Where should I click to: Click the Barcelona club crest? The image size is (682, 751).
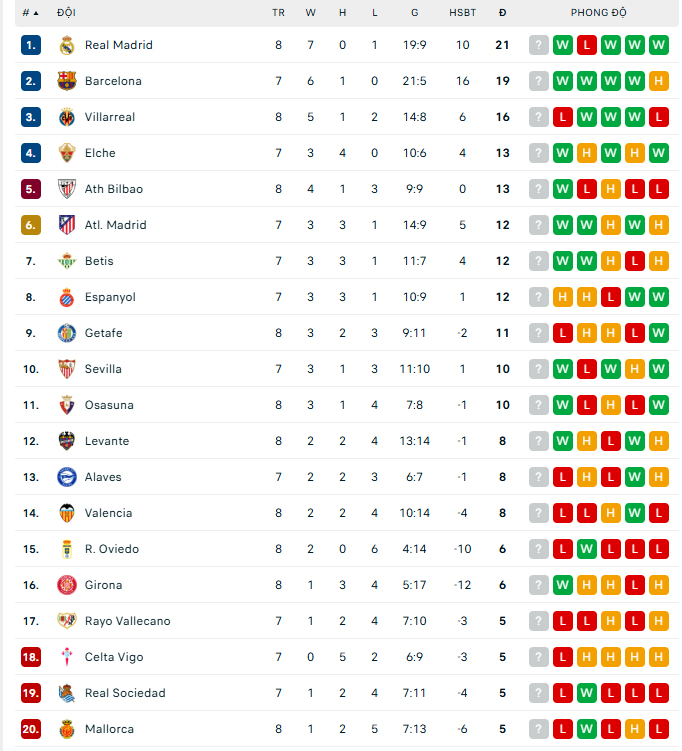point(67,81)
